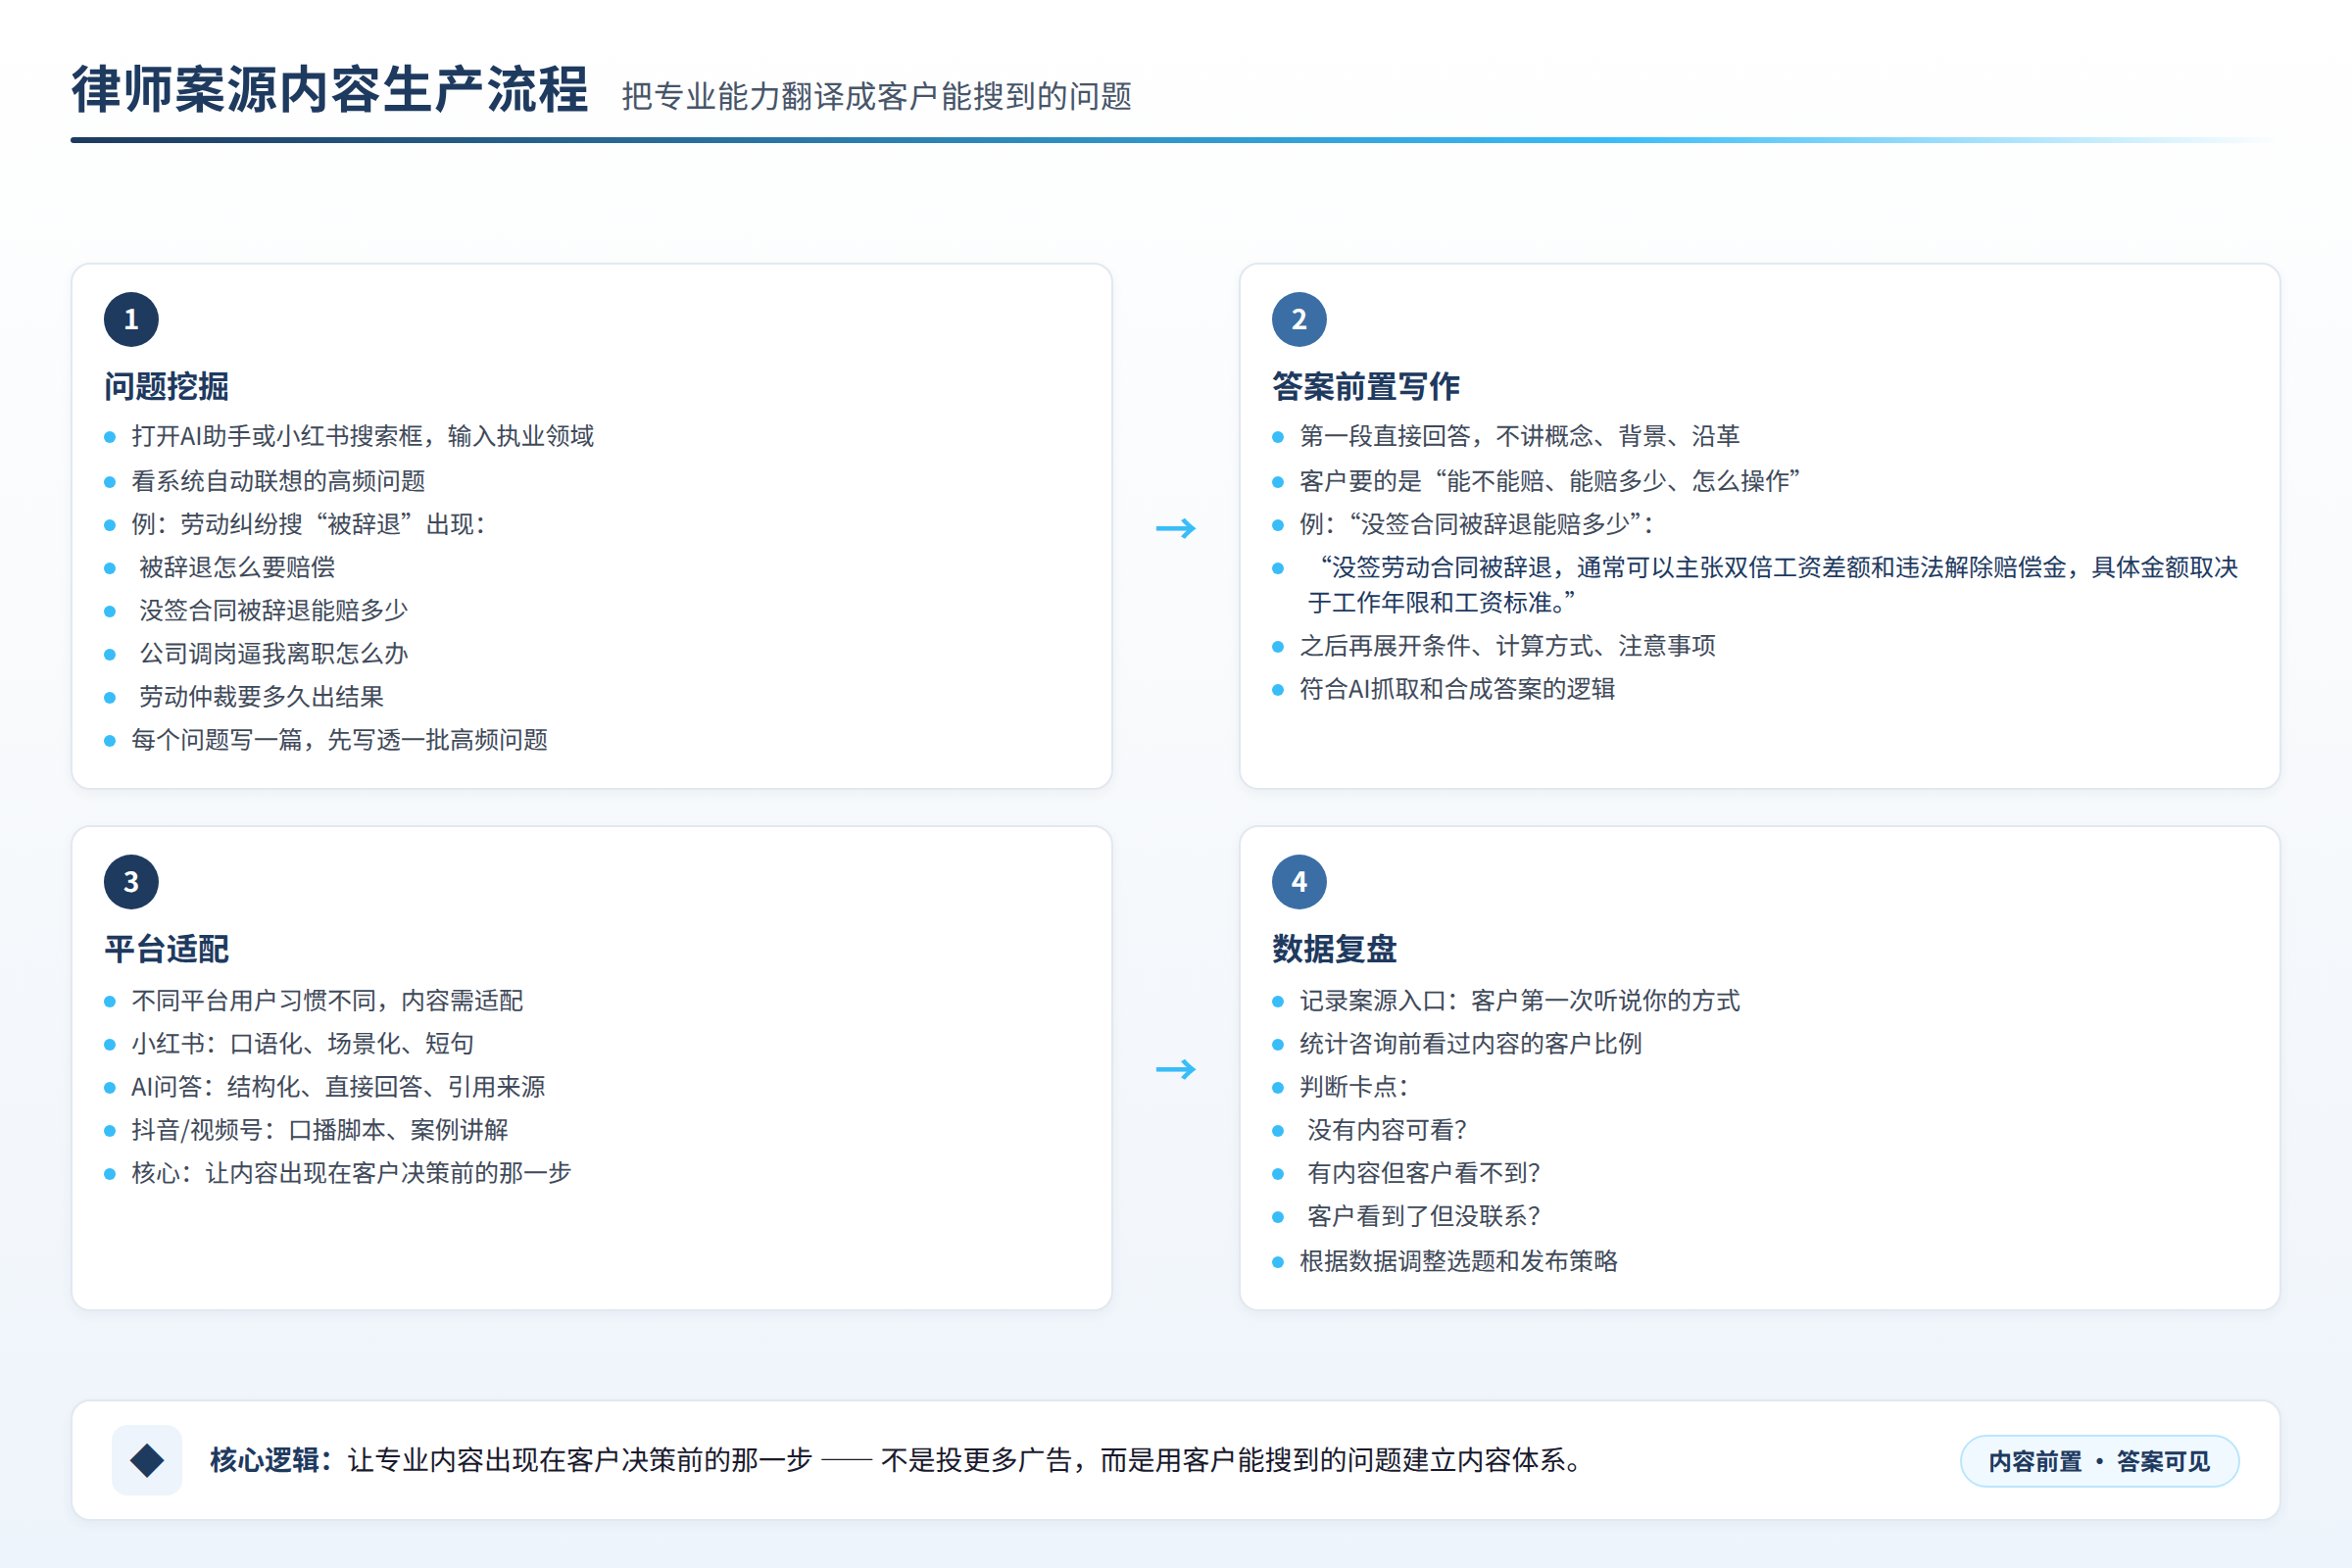Screen dimensions: 2352x1568
Task: Select bullet 有内容但客户看不到？
Action: point(1425,1173)
